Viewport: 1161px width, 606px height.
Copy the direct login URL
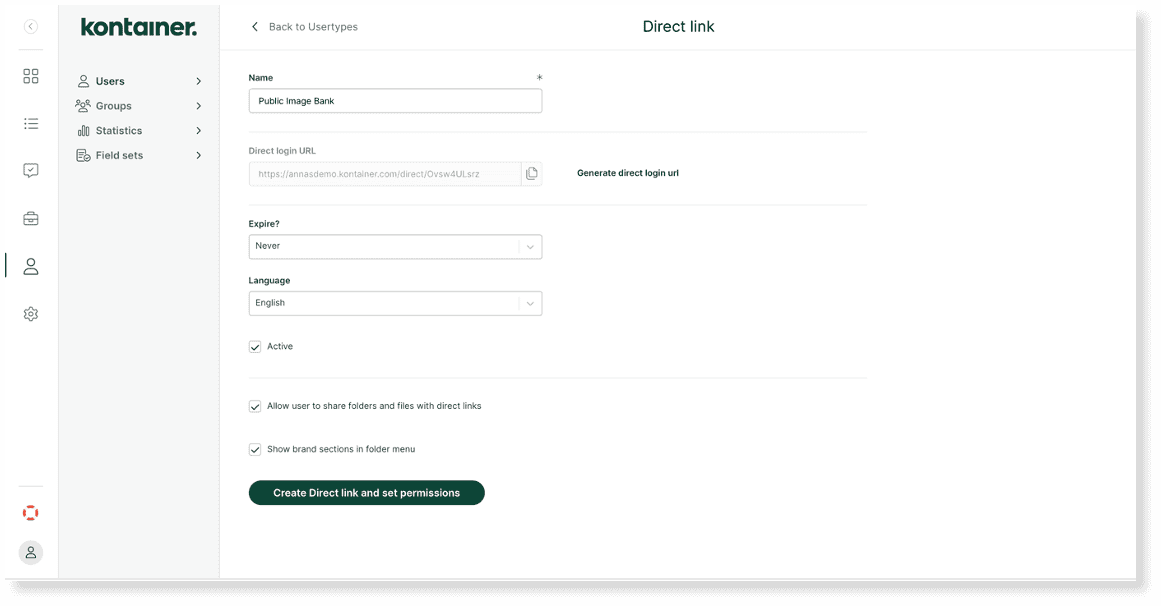click(532, 174)
